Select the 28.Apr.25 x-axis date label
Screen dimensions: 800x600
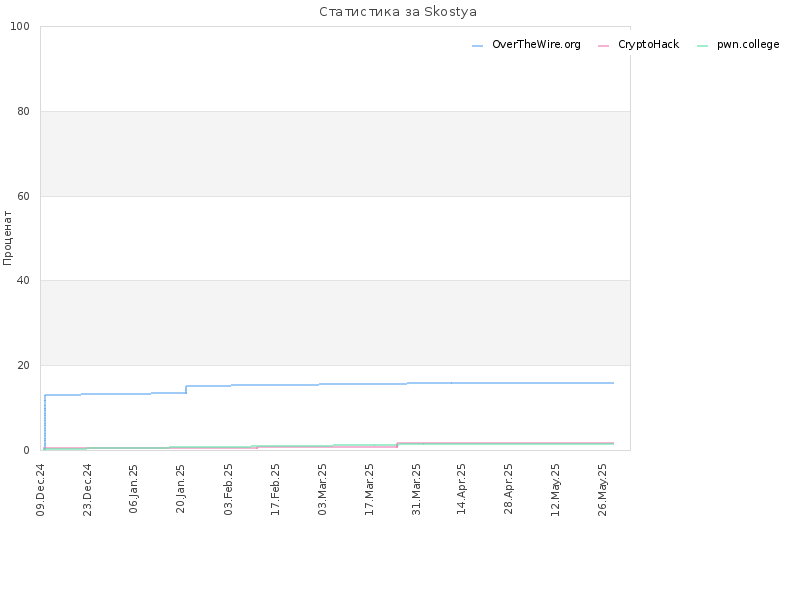click(x=508, y=489)
